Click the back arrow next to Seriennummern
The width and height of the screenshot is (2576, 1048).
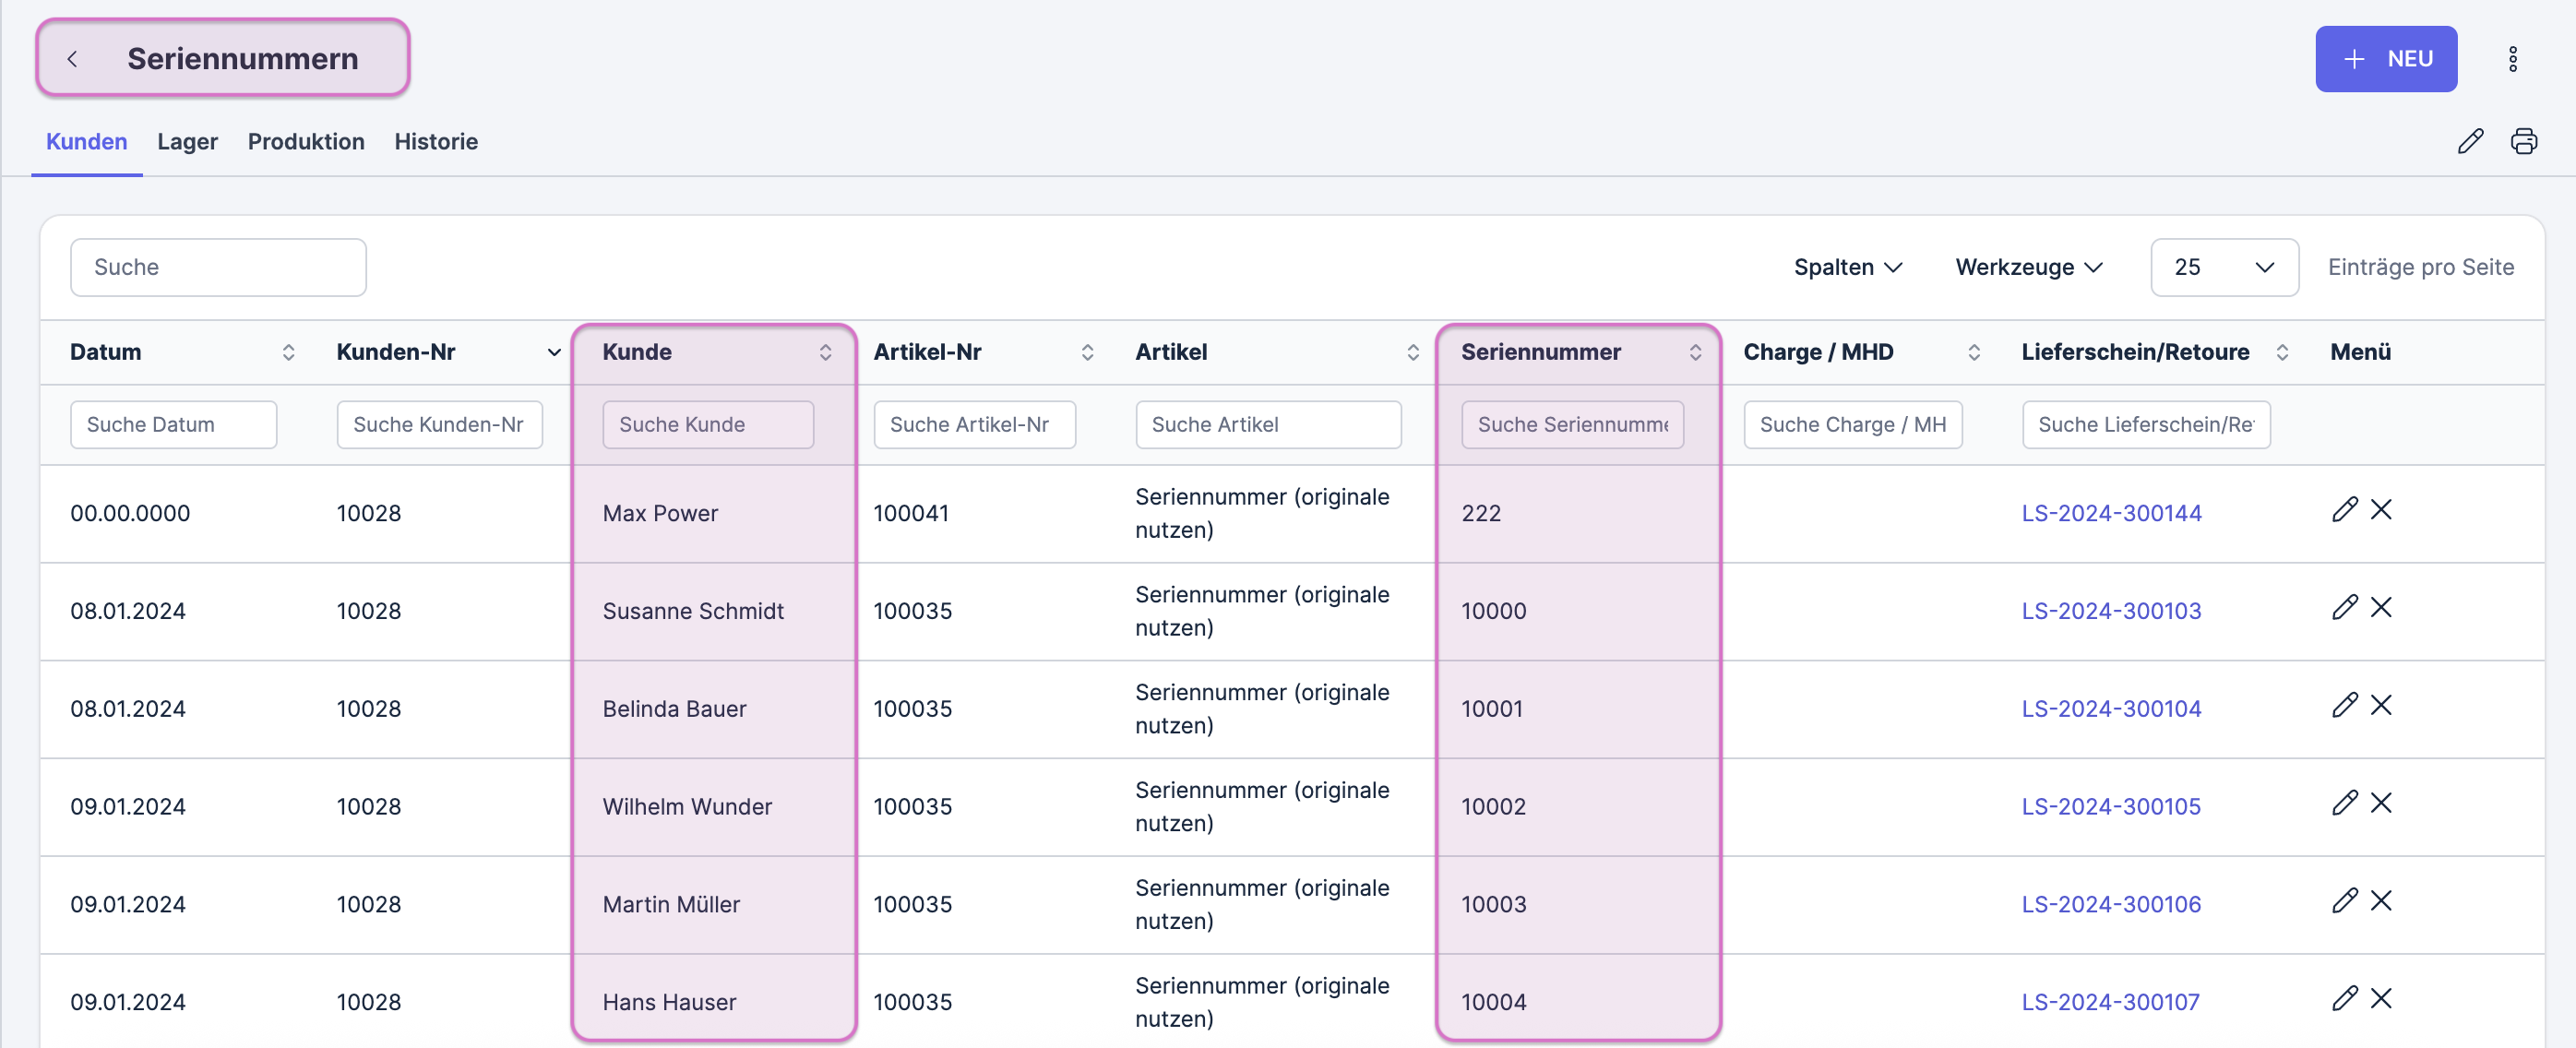(72, 59)
